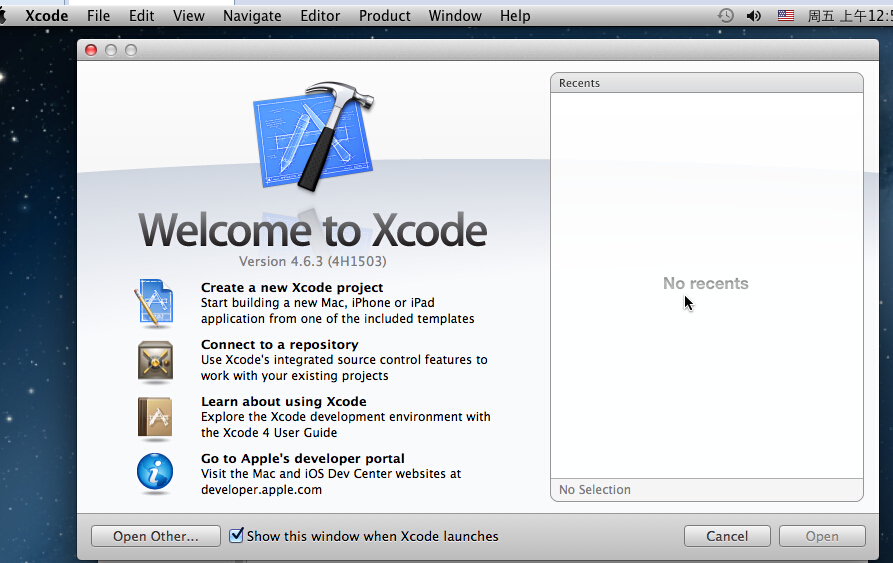Open the View menu
The image size is (893, 563).
(x=189, y=16)
